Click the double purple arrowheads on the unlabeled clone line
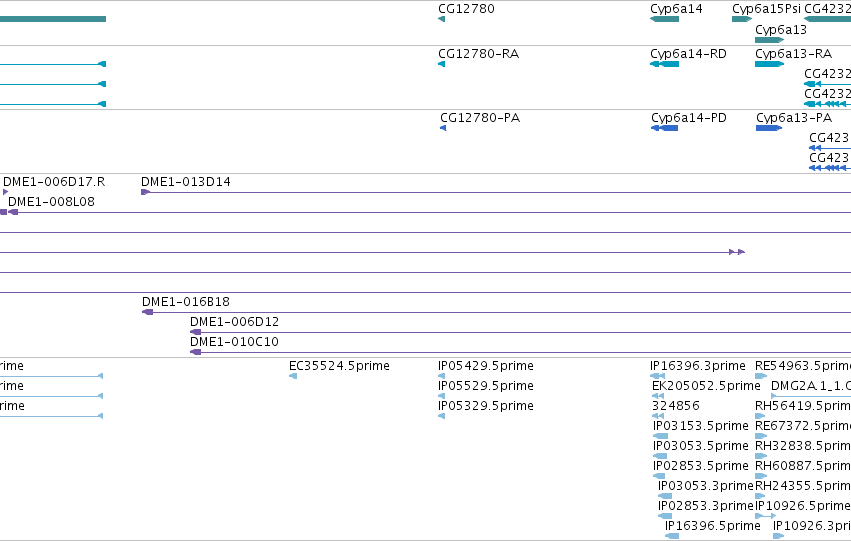851x541 pixels. point(737,252)
